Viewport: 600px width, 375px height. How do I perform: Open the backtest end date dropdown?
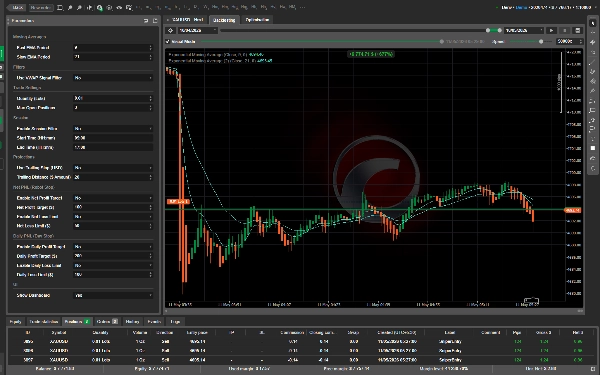click(523, 30)
